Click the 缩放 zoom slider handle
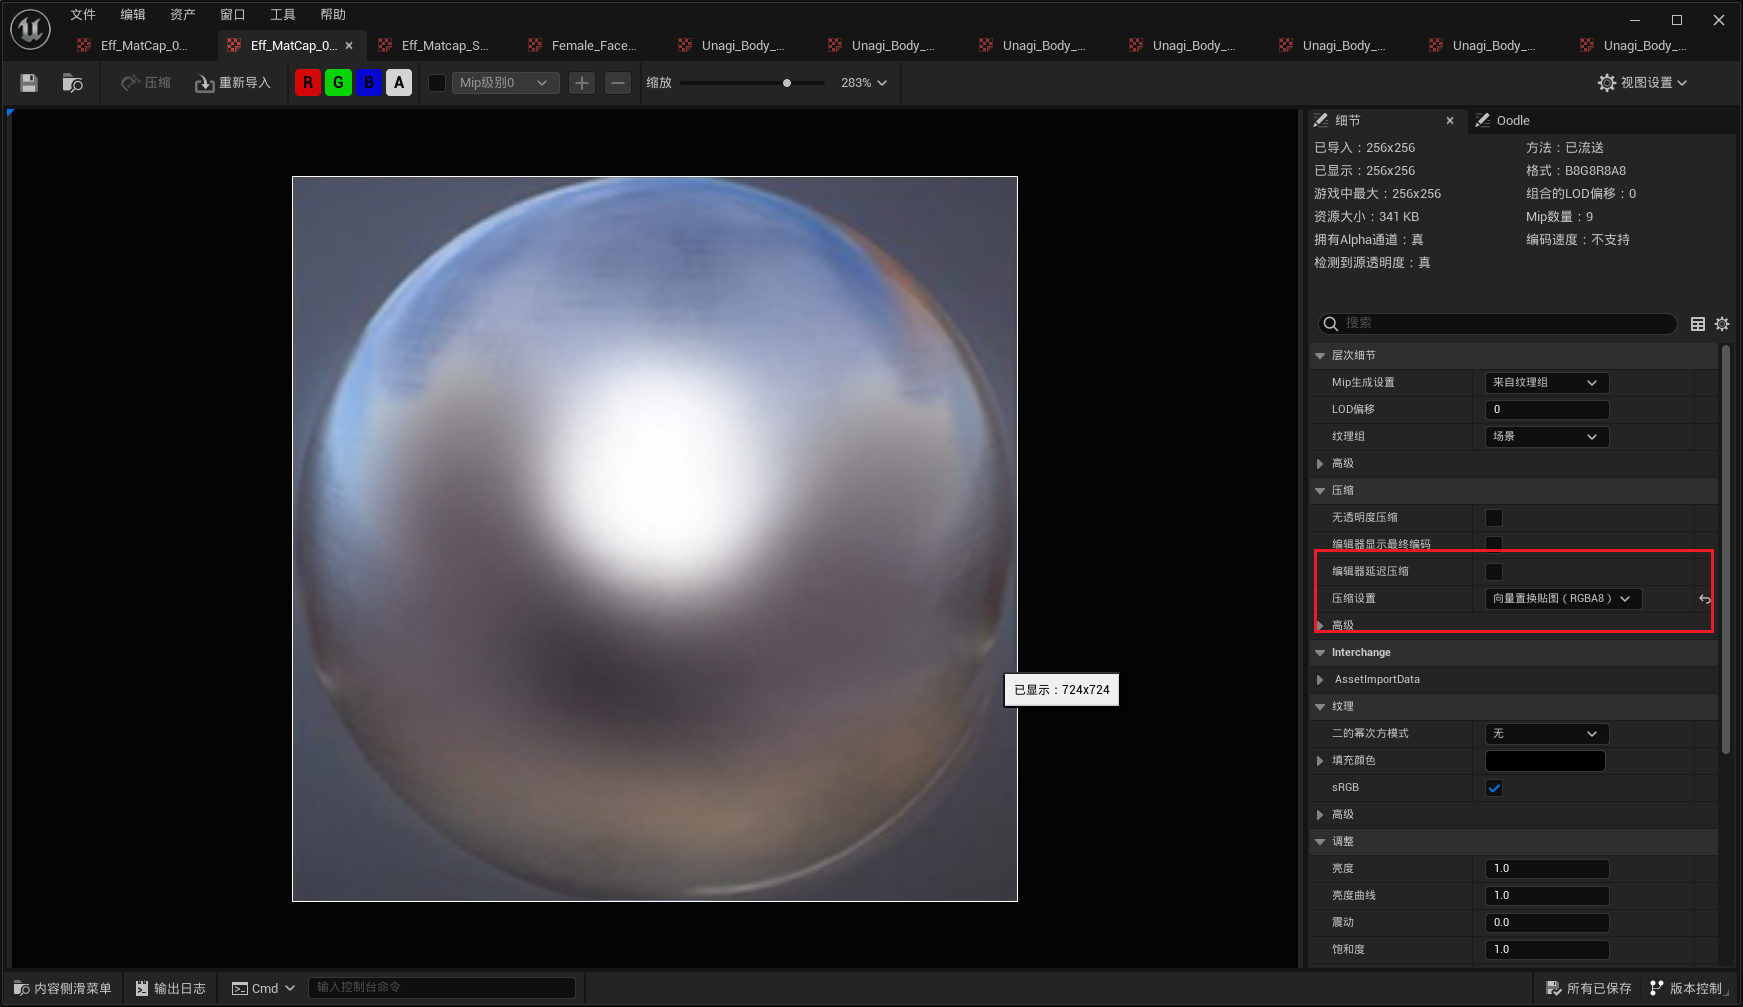The height and width of the screenshot is (1007, 1743). coord(787,83)
